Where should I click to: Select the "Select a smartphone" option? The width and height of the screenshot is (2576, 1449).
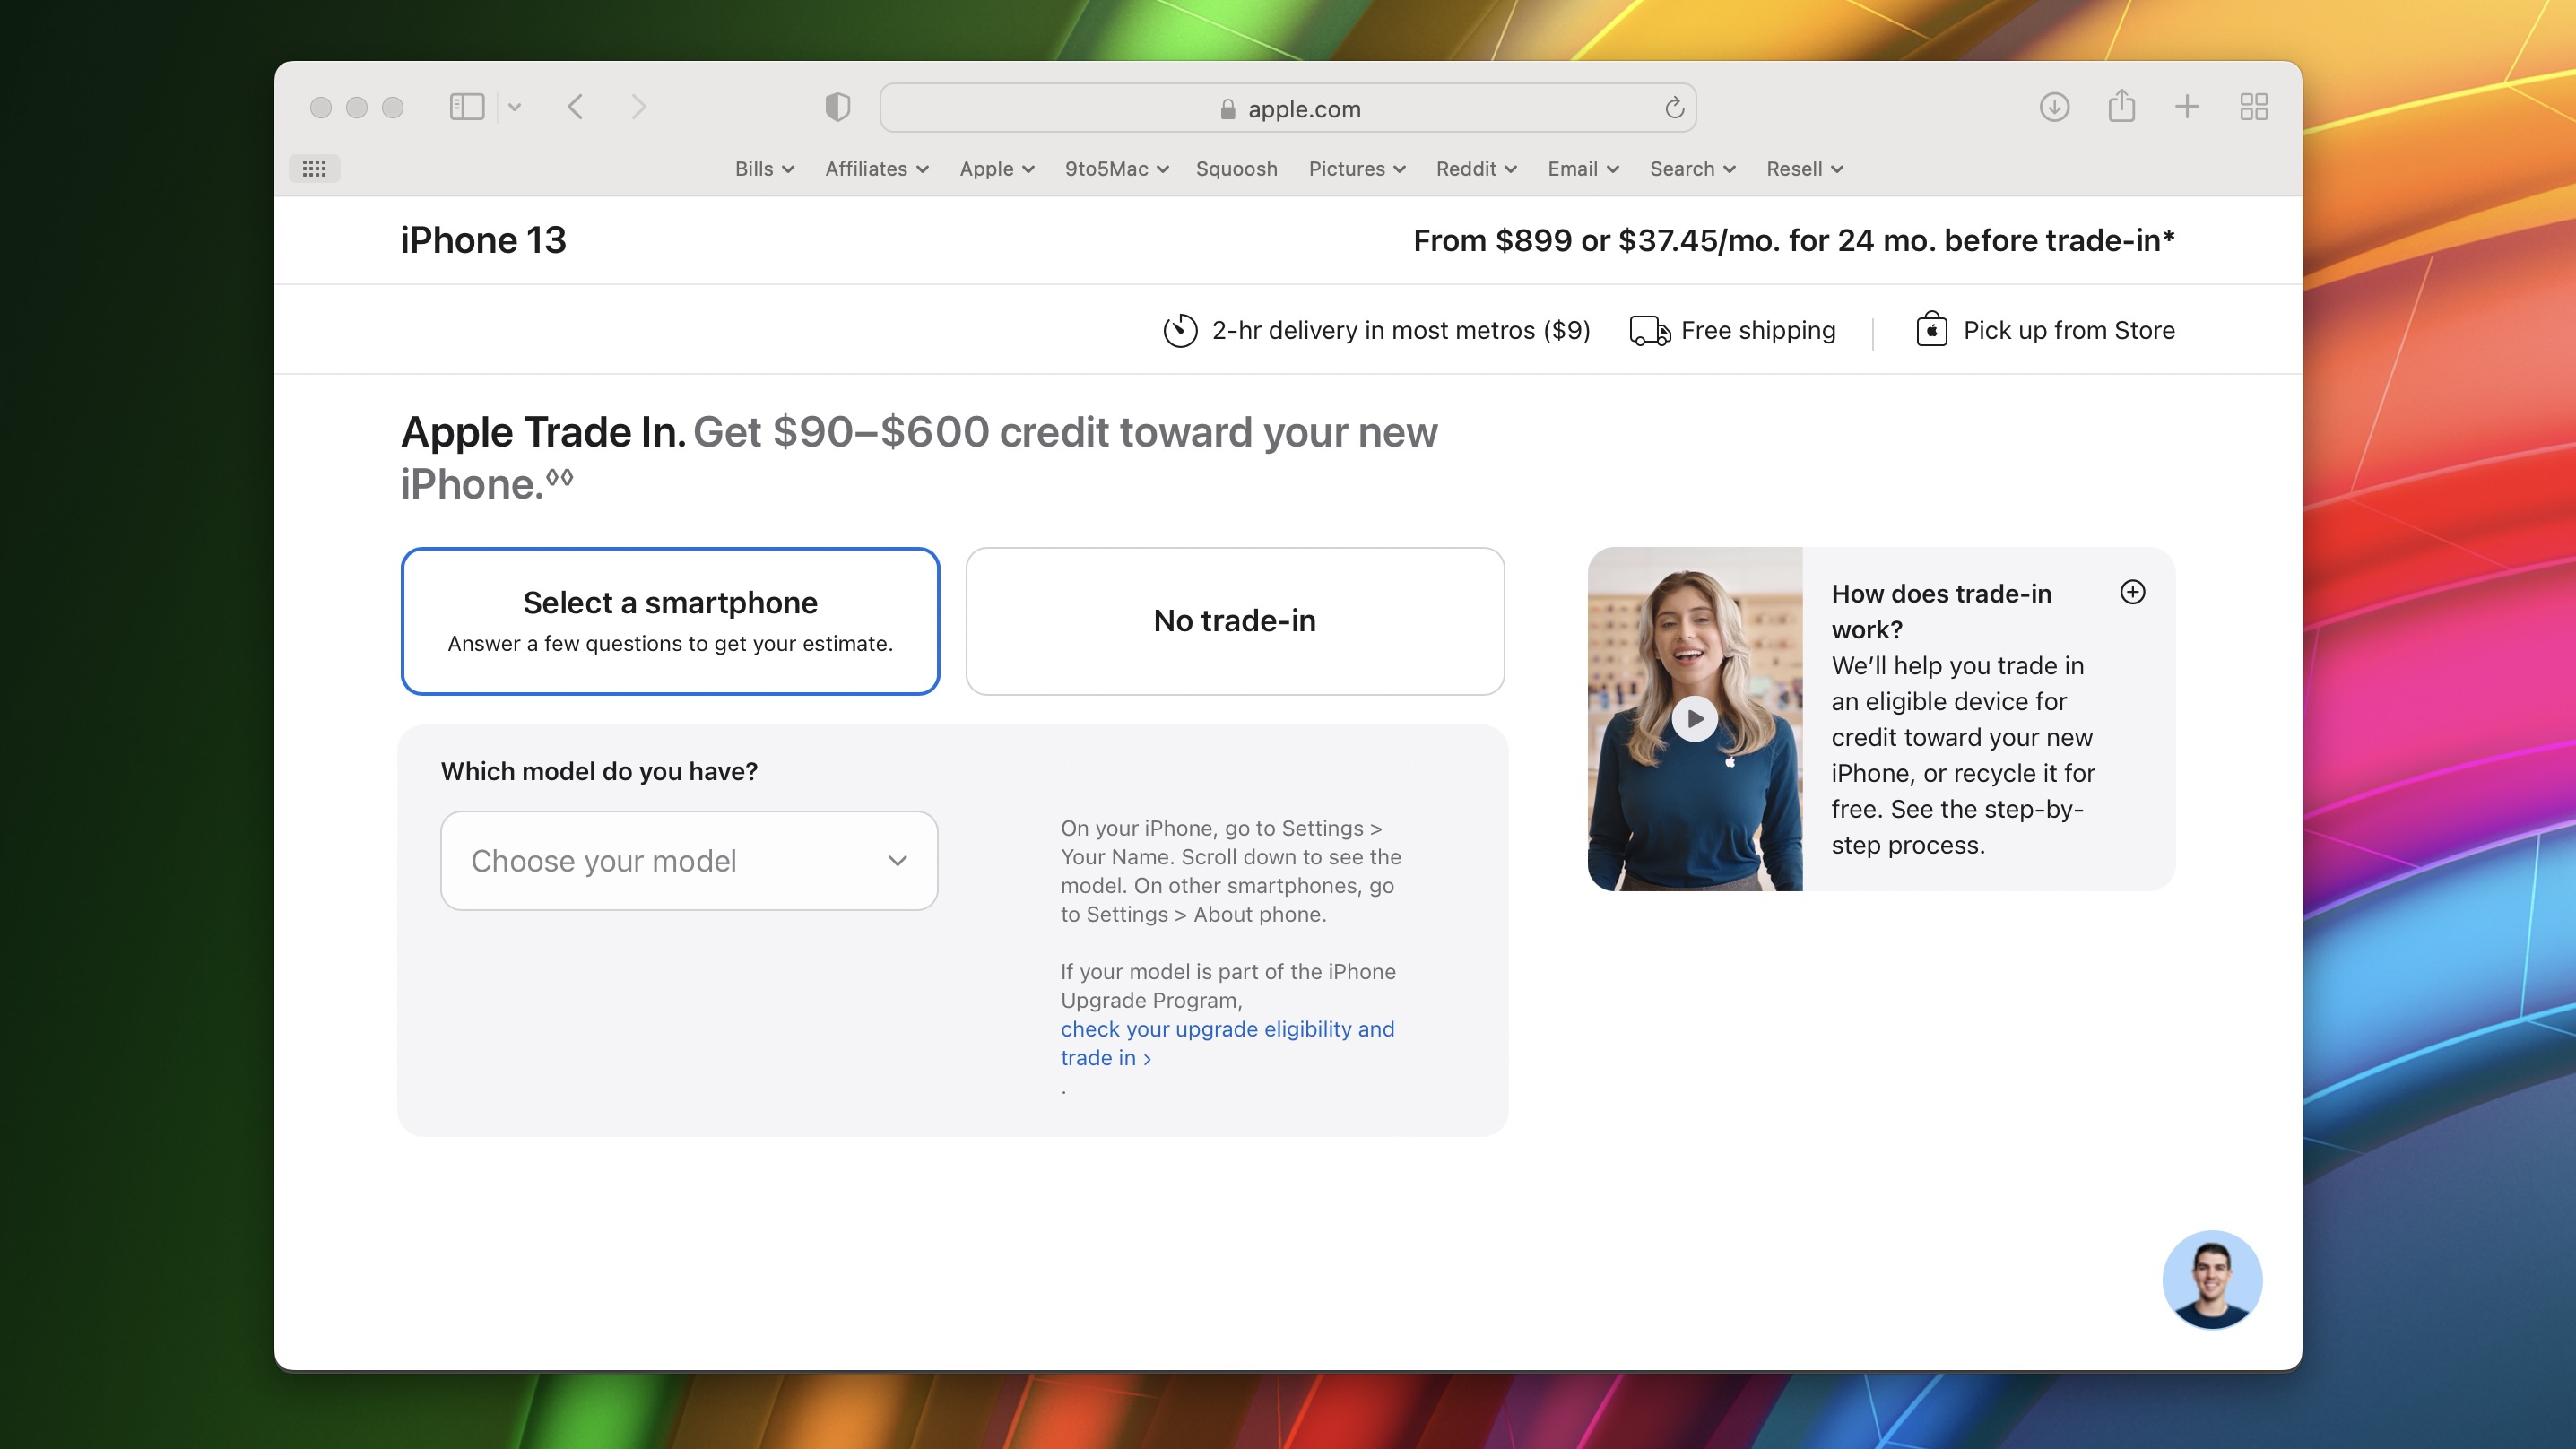[x=669, y=620]
